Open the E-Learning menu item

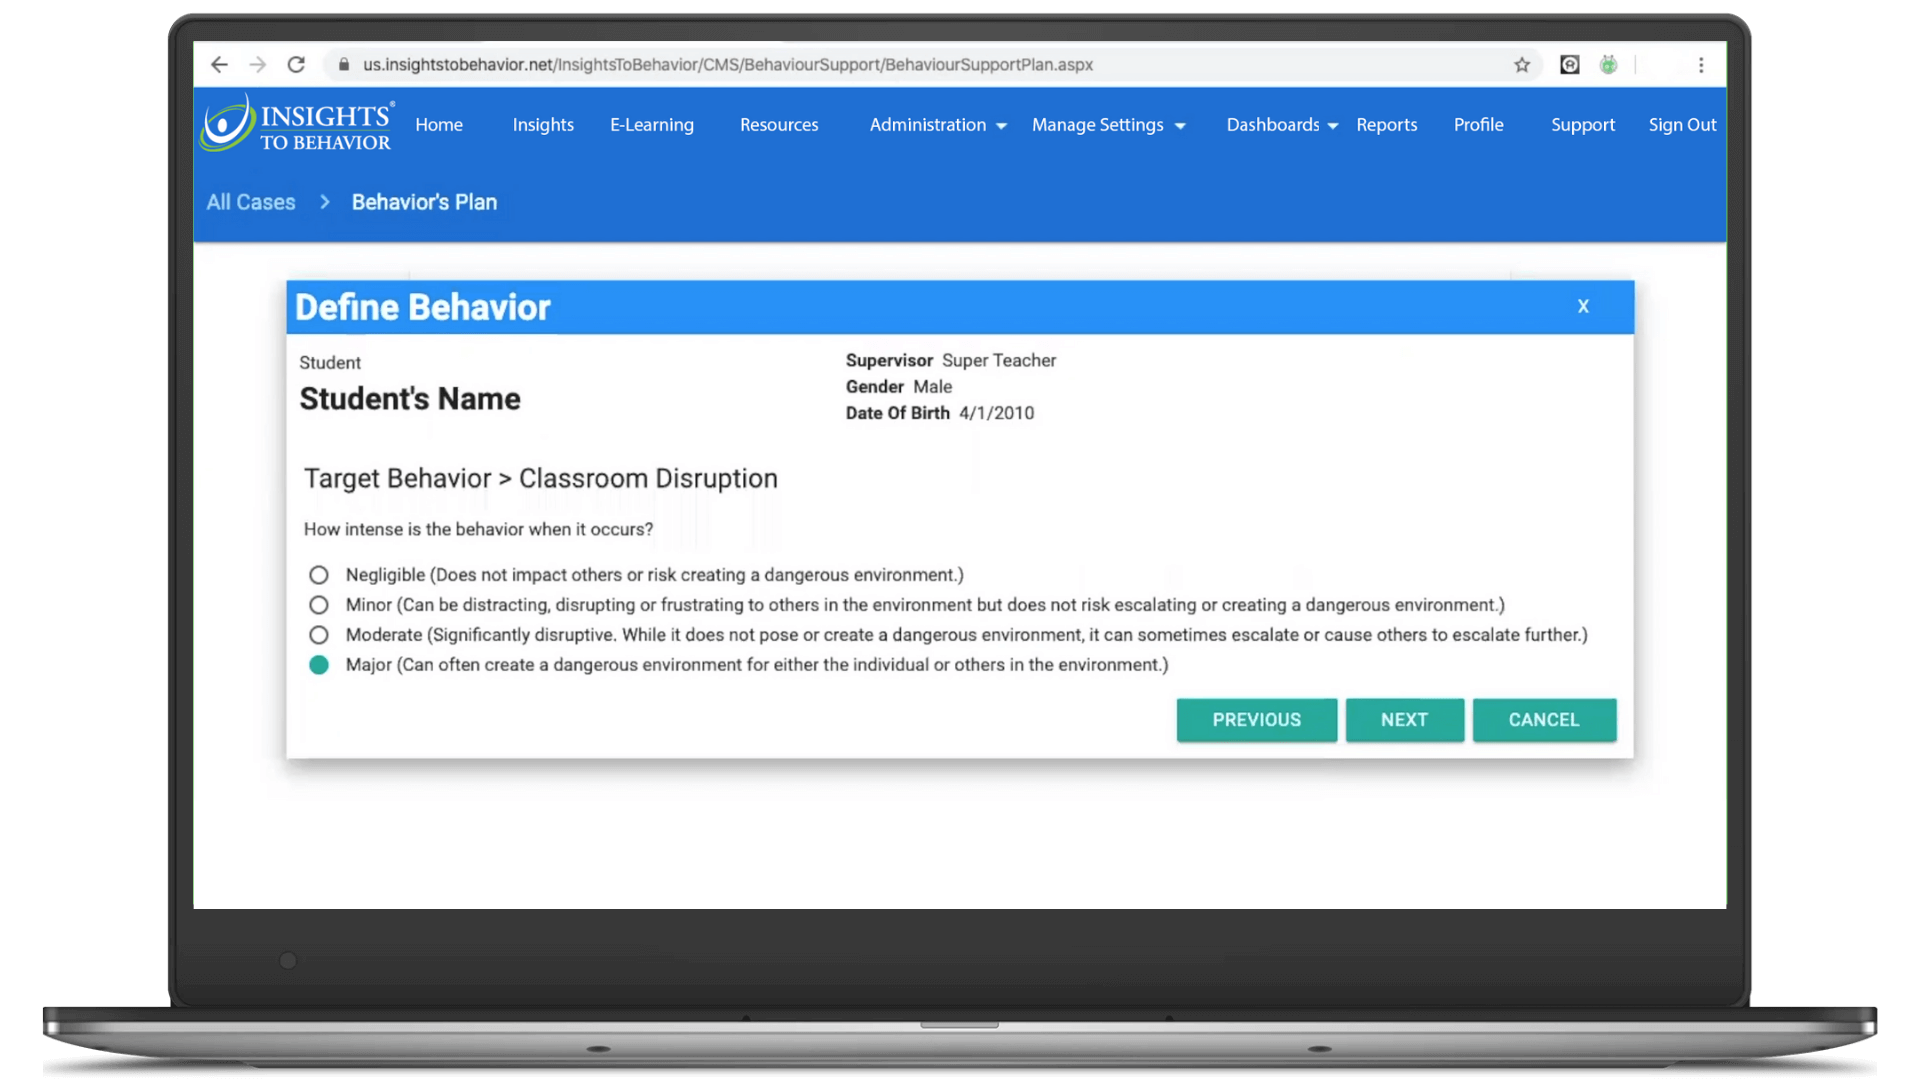[652, 125]
